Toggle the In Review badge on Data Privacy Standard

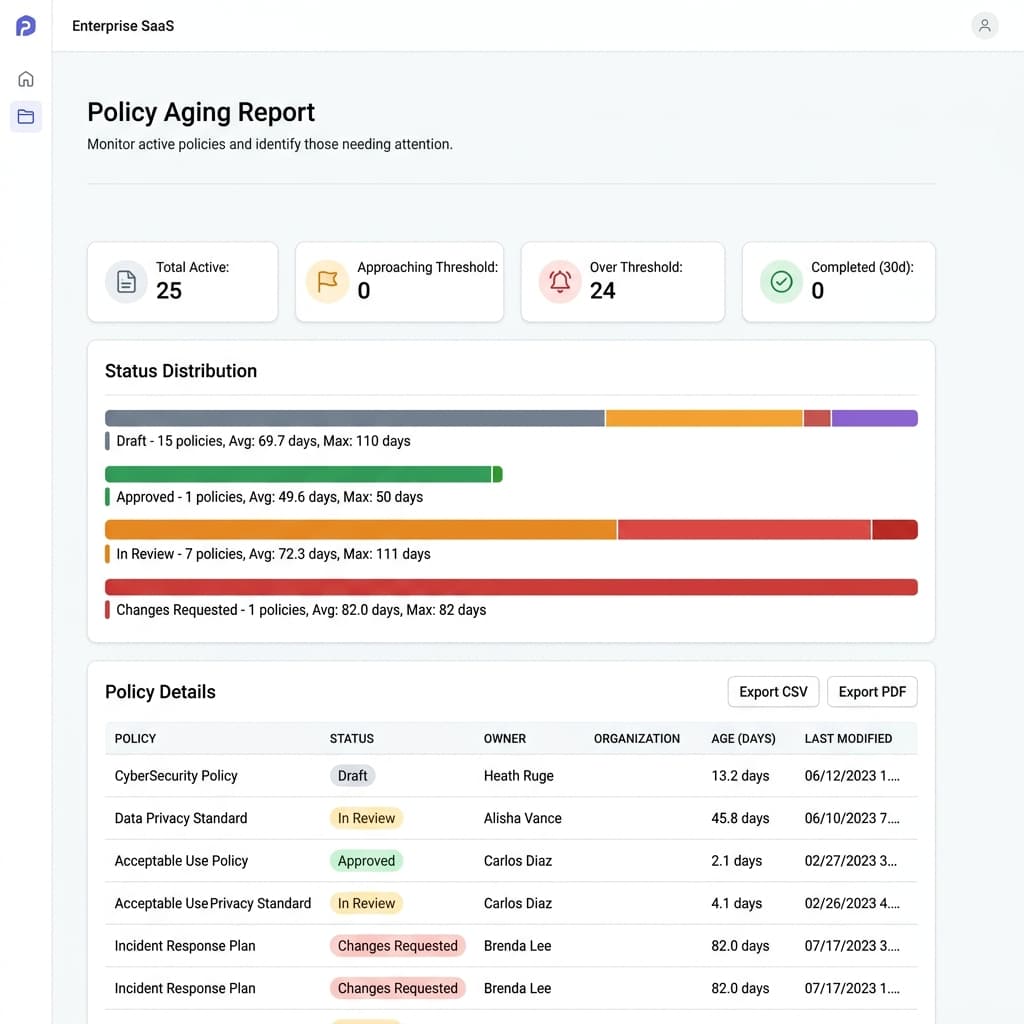[x=366, y=818]
